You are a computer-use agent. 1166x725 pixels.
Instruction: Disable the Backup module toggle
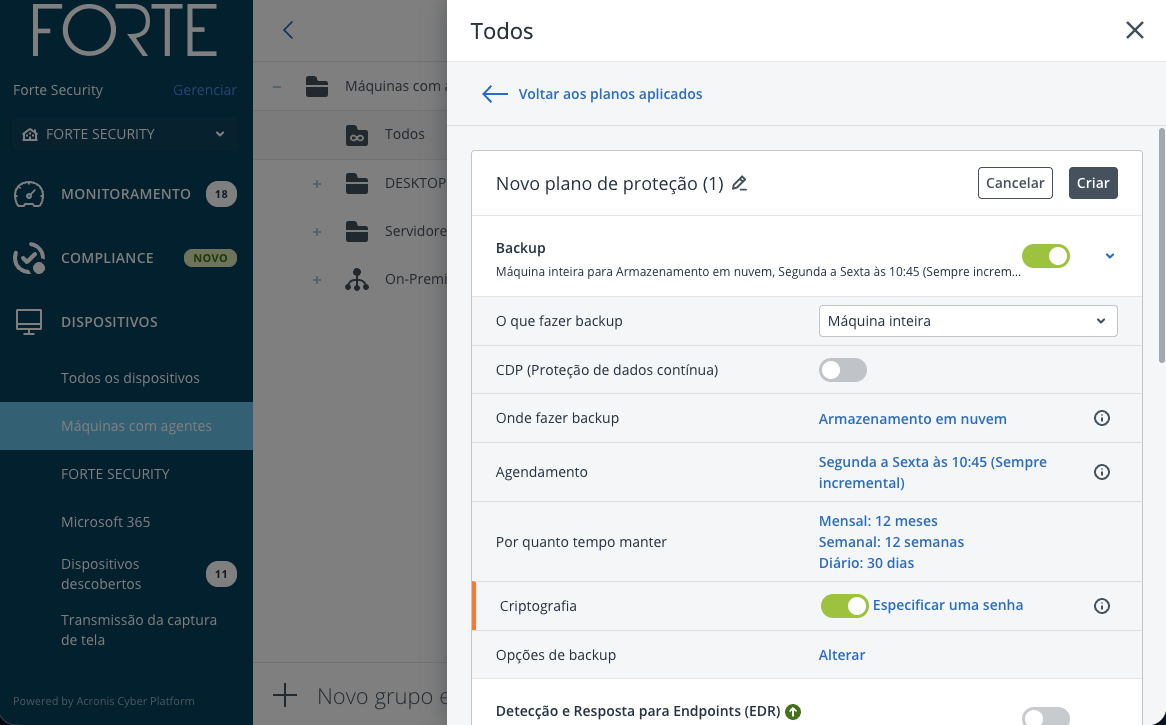click(1046, 256)
